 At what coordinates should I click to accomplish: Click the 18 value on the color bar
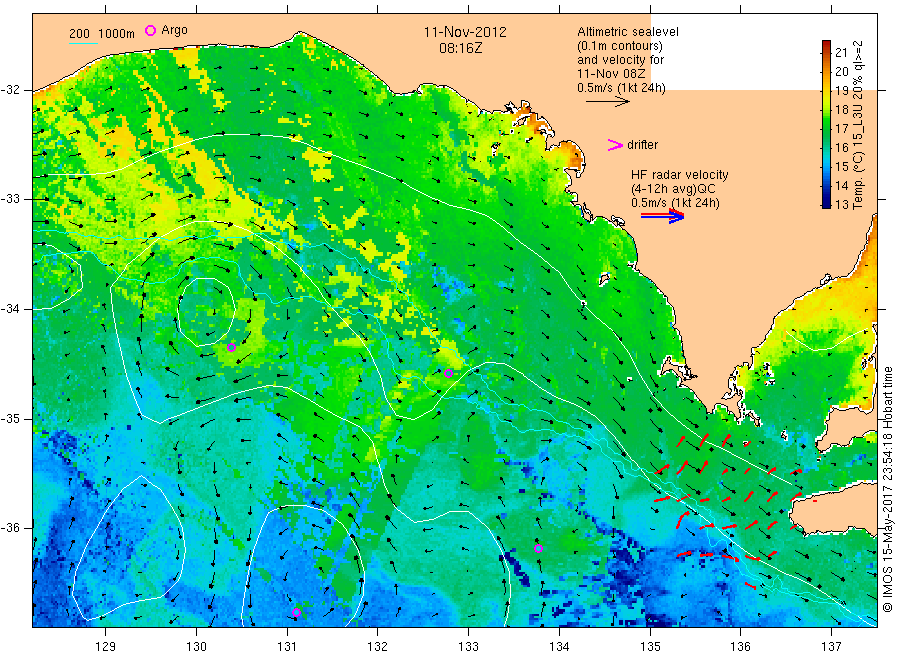[841, 110]
